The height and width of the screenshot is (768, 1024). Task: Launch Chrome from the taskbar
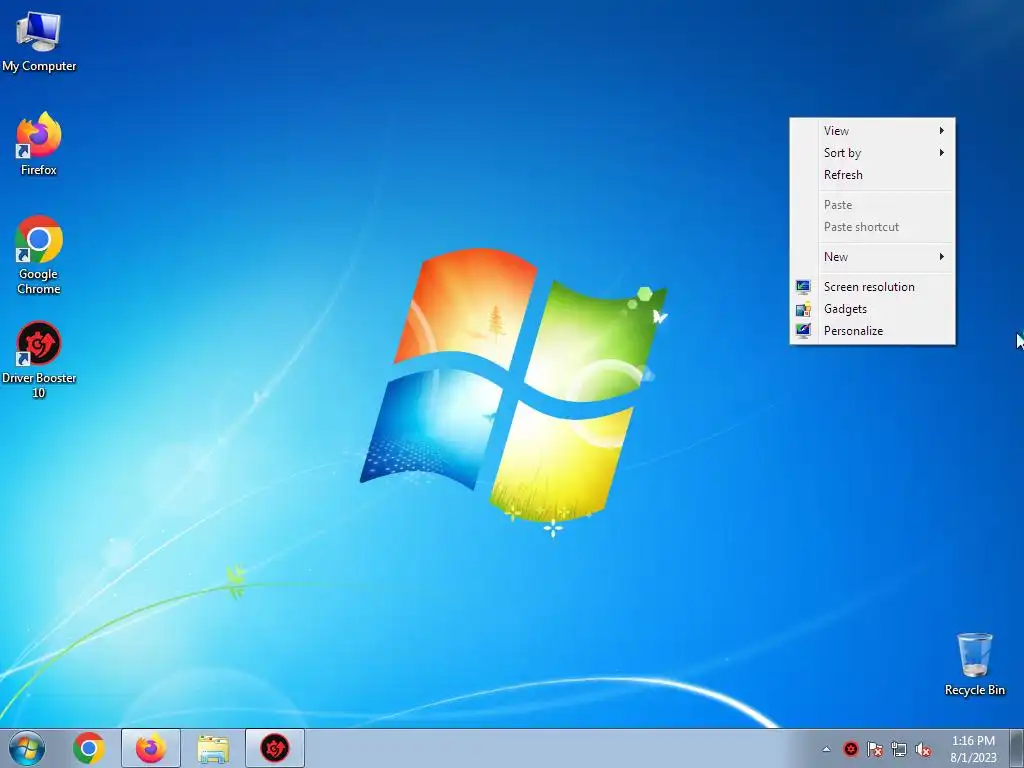tap(89, 748)
